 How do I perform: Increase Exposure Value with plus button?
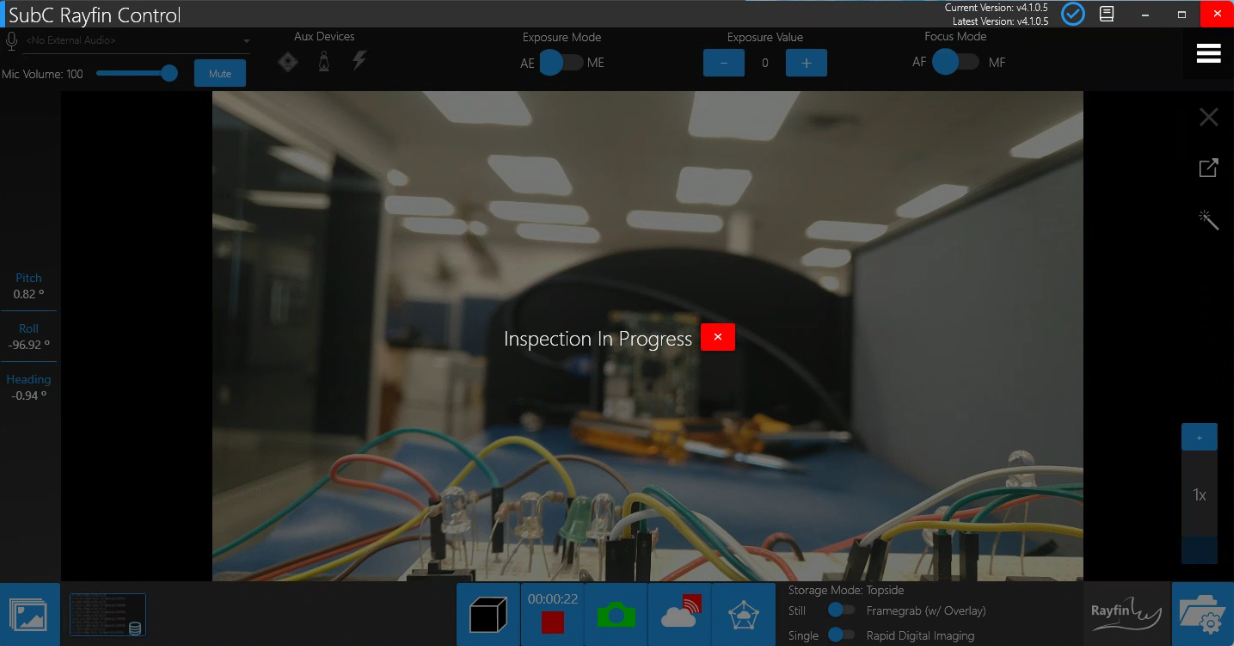806,63
